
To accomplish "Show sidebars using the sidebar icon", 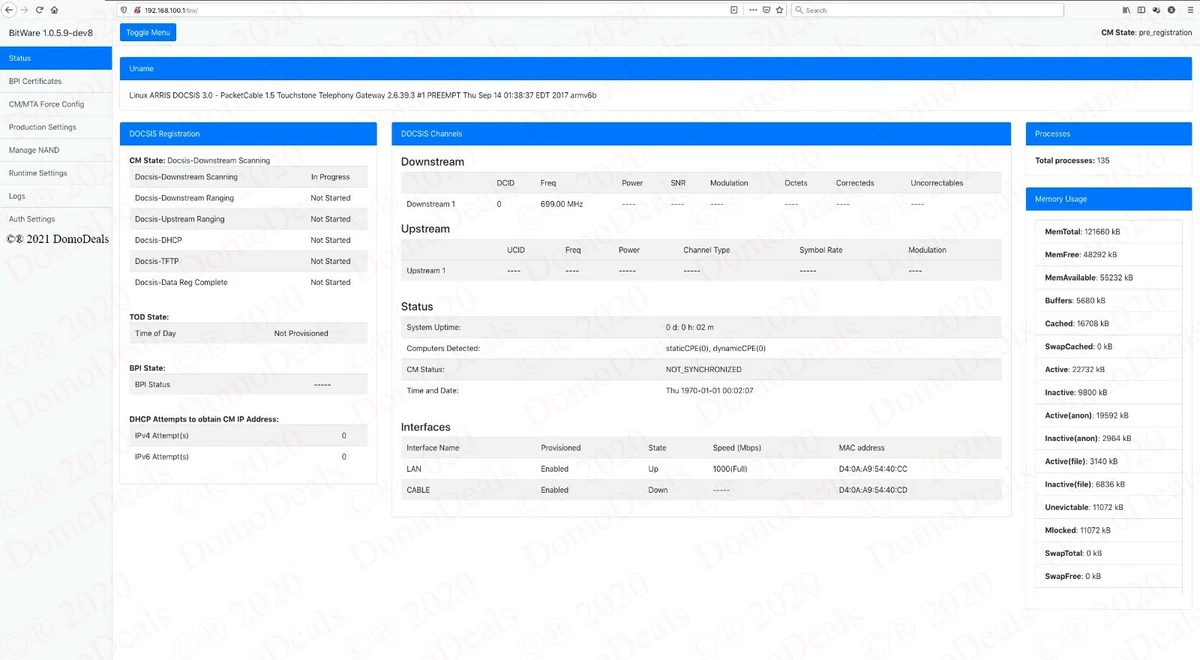I will [x=1141, y=9].
